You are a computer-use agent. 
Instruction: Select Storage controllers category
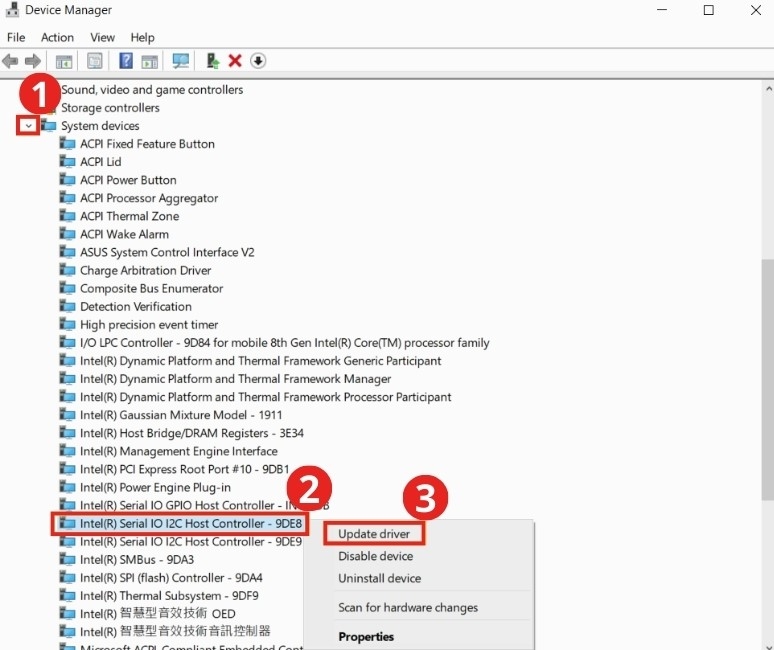click(x=110, y=108)
